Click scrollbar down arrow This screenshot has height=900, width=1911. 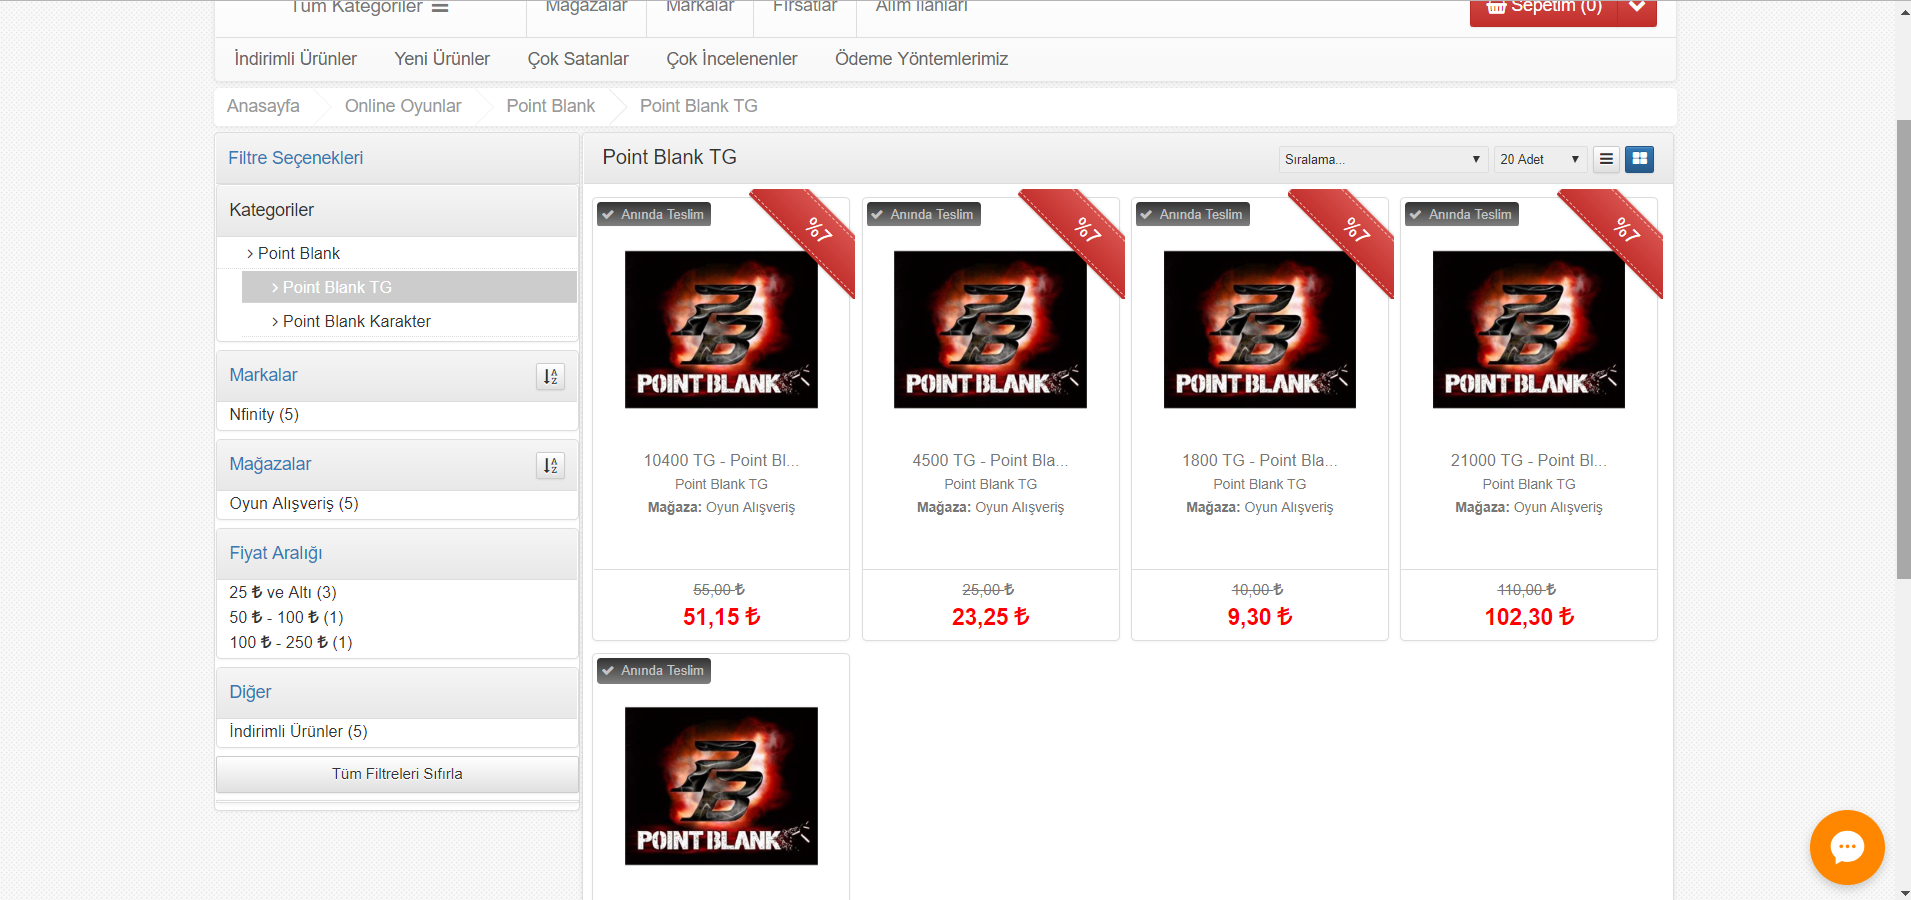[x=1903, y=892]
